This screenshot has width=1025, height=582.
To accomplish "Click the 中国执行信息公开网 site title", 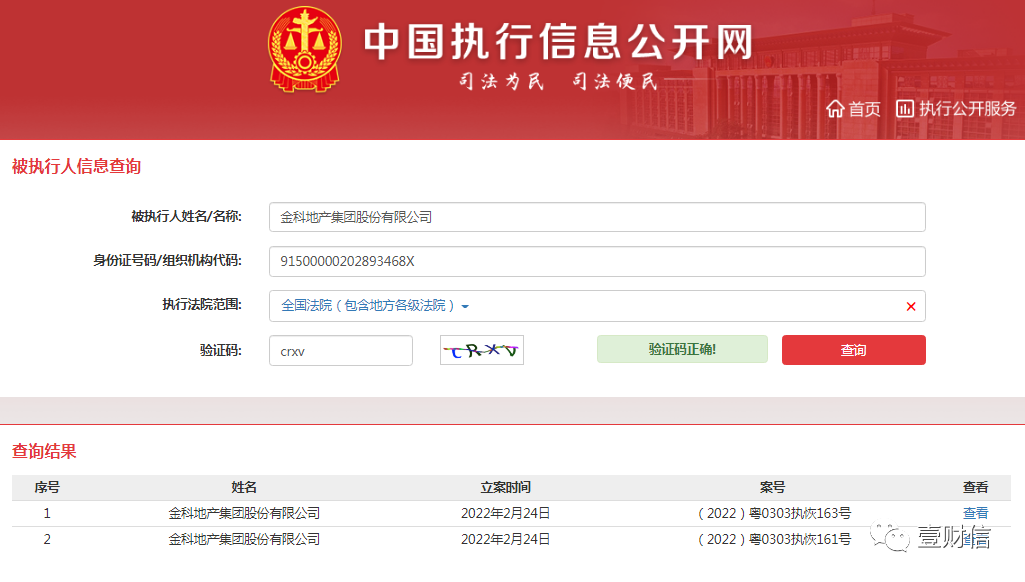I will click(558, 41).
